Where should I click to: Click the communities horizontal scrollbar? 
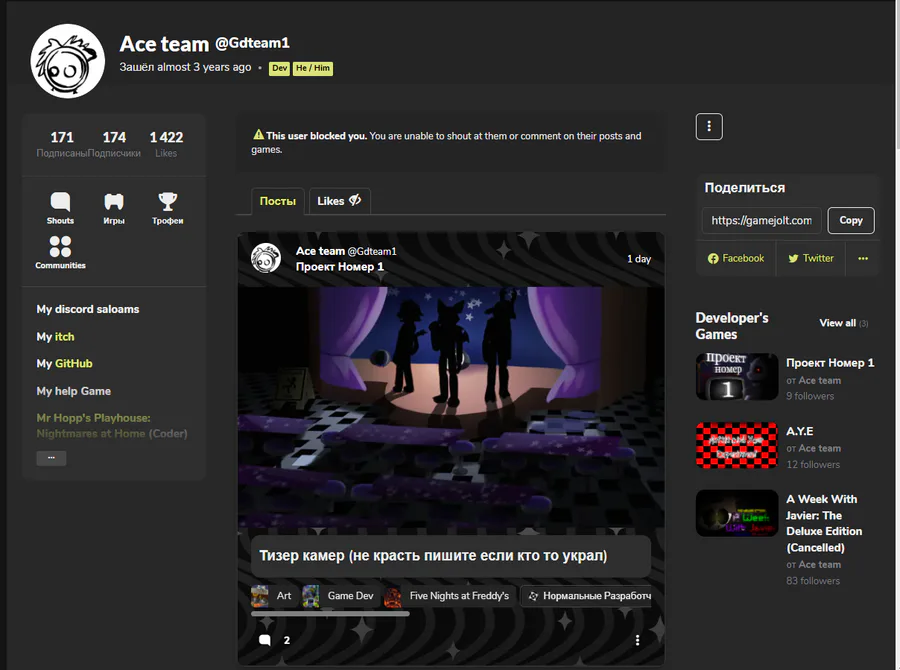tap(330, 614)
